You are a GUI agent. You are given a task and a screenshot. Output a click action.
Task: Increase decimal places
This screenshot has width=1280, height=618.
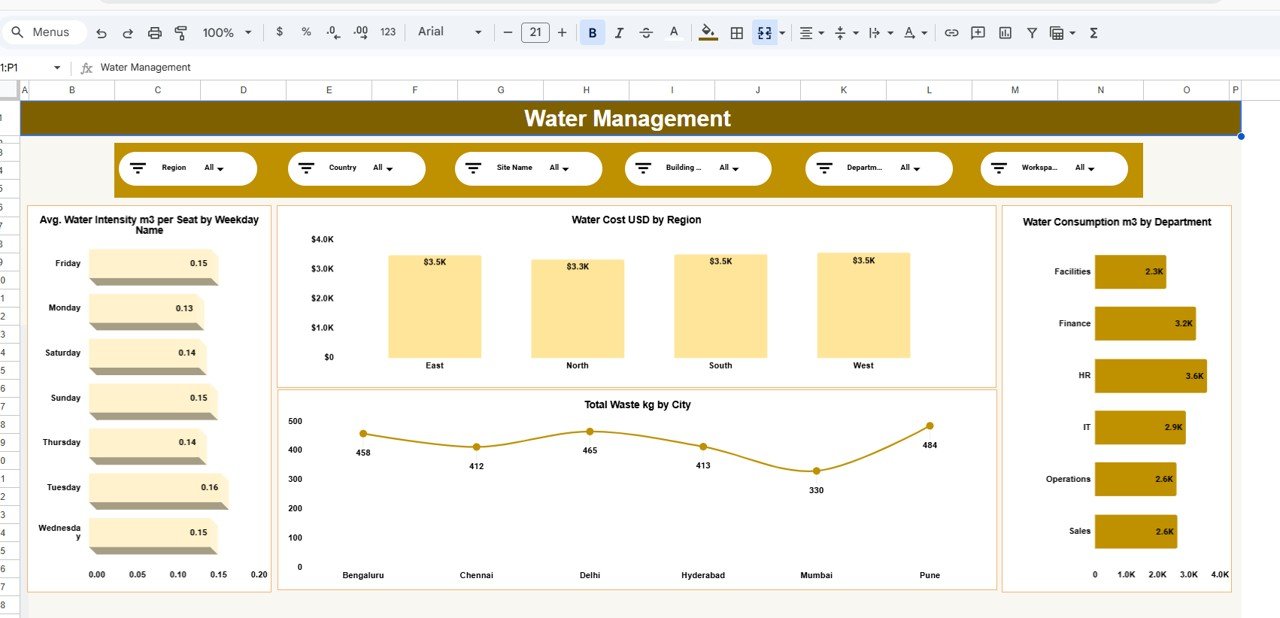pyautogui.click(x=360, y=32)
